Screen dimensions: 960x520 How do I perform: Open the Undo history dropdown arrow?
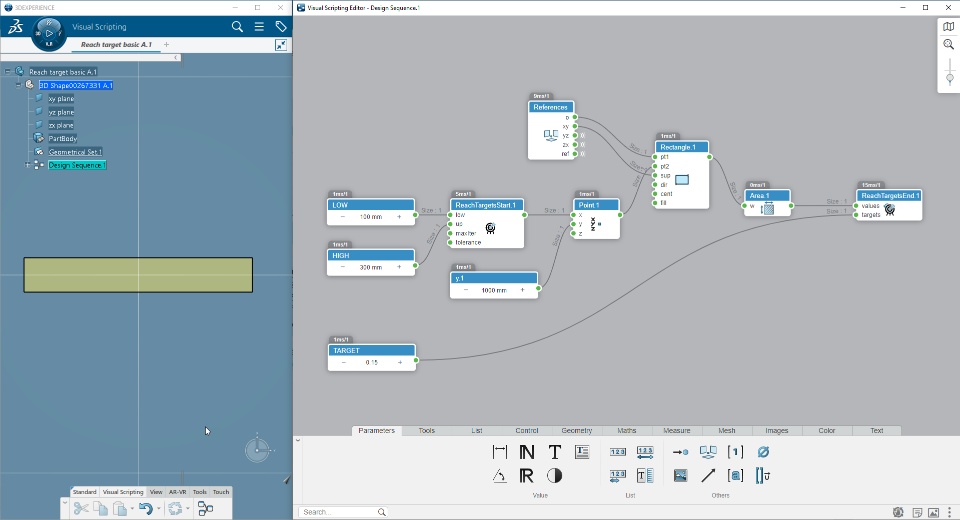coord(159,509)
